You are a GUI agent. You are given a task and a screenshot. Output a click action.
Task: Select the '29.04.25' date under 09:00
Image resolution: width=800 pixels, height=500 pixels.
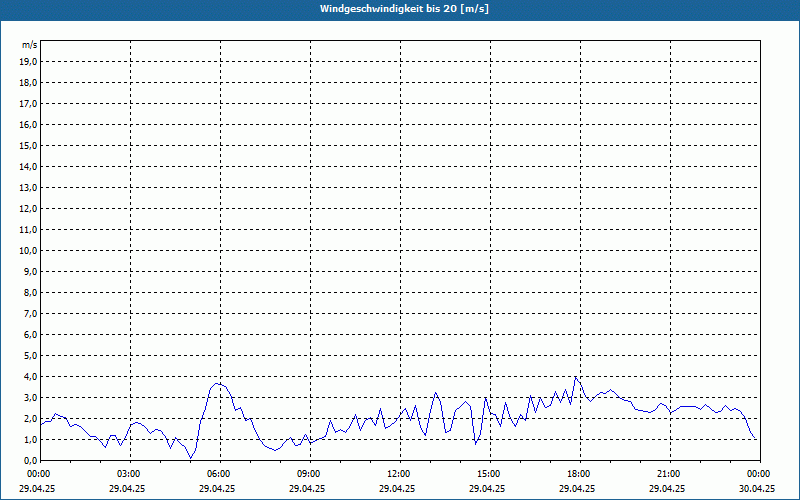coord(307,488)
